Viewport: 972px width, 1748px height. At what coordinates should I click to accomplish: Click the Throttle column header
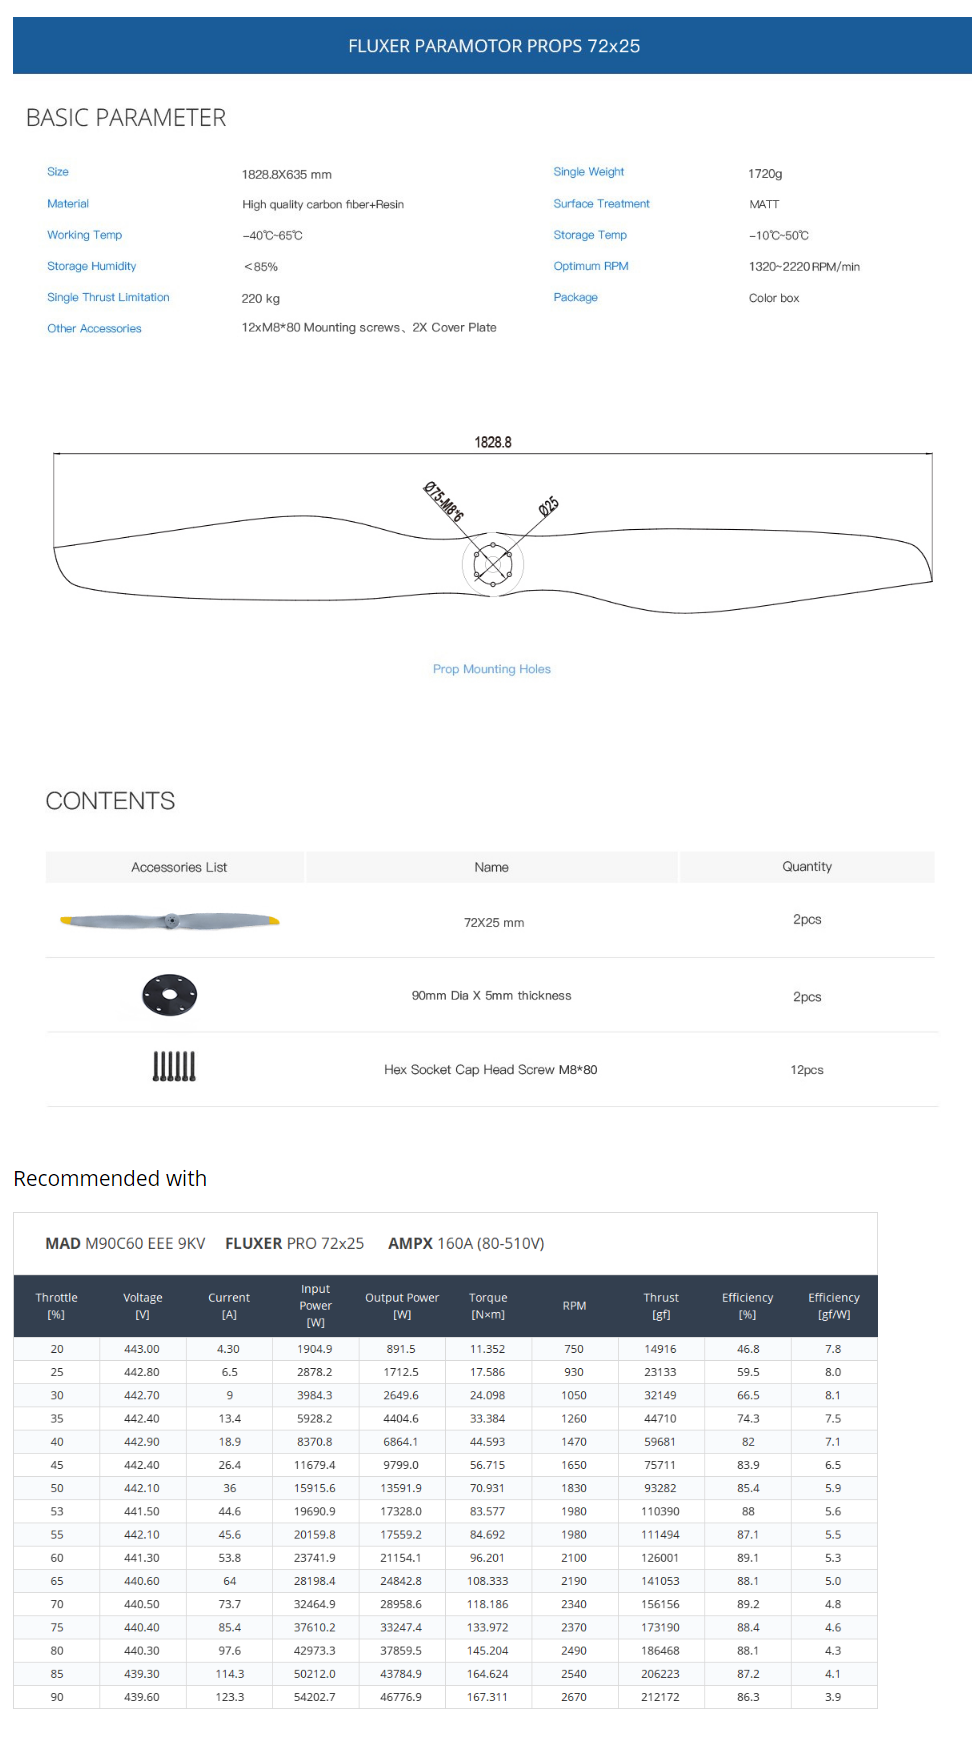click(56, 1306)
